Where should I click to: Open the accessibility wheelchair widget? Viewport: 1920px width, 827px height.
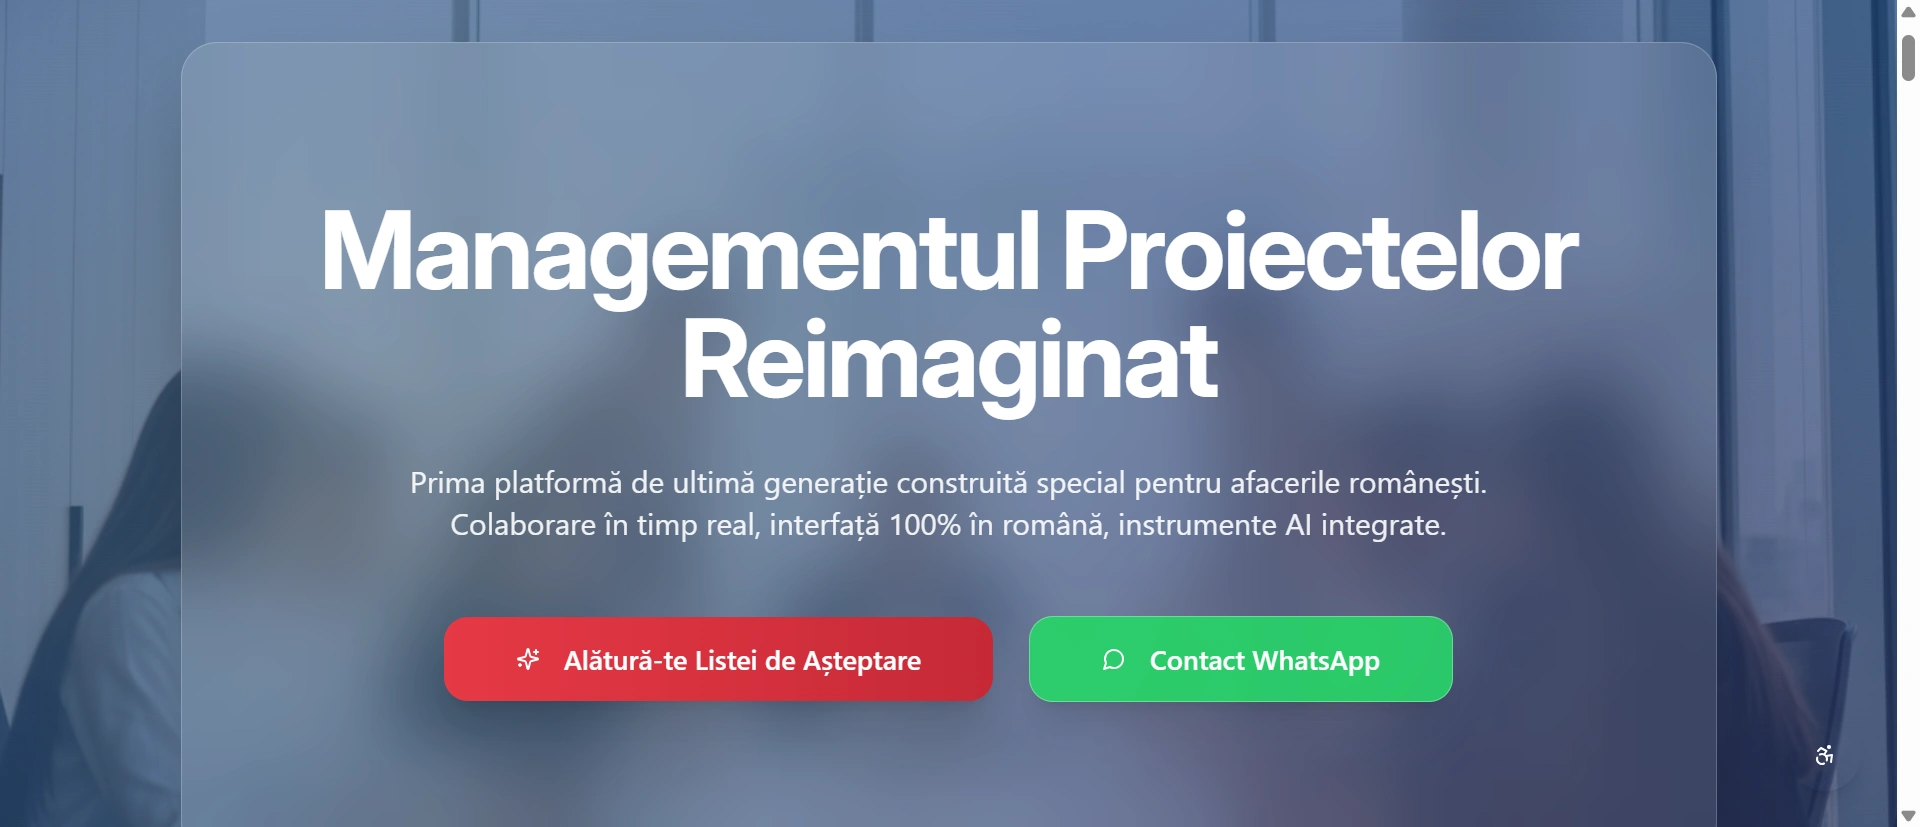(1825, 755)
